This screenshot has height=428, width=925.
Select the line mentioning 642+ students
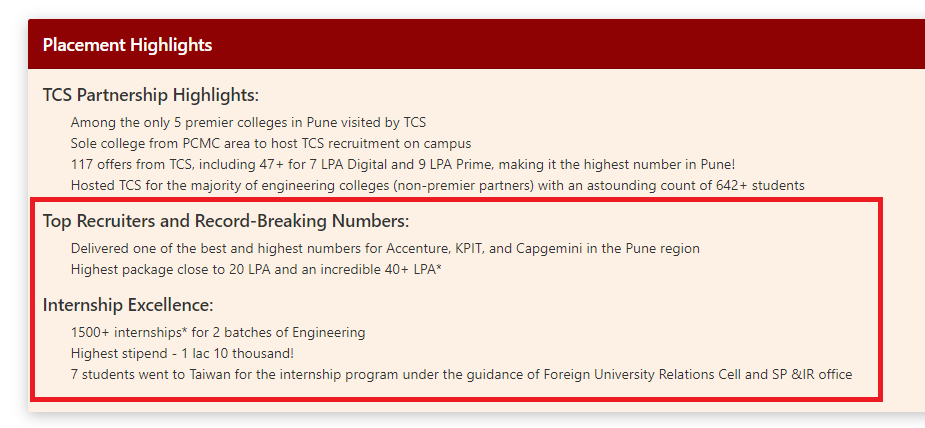438,186
